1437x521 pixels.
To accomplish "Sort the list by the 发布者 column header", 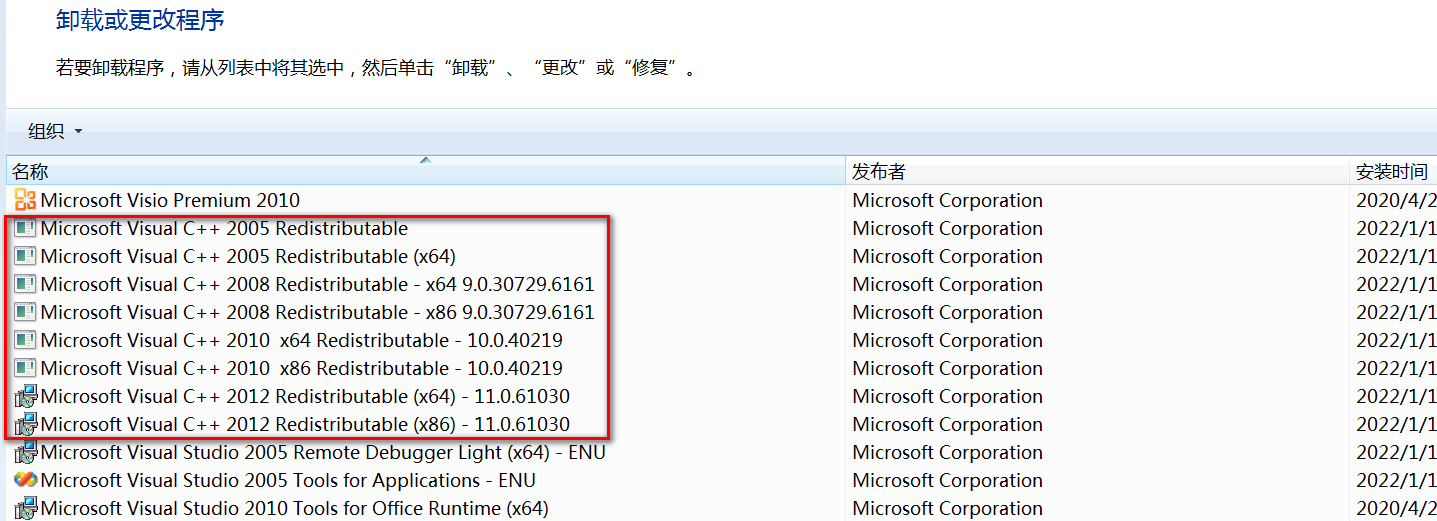I will click(1098, 171).
